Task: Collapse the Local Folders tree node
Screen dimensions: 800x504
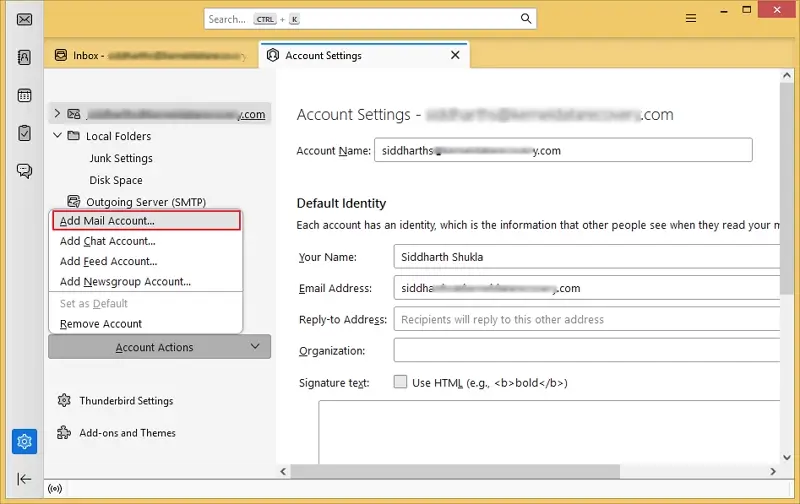Action: (57, 135)
